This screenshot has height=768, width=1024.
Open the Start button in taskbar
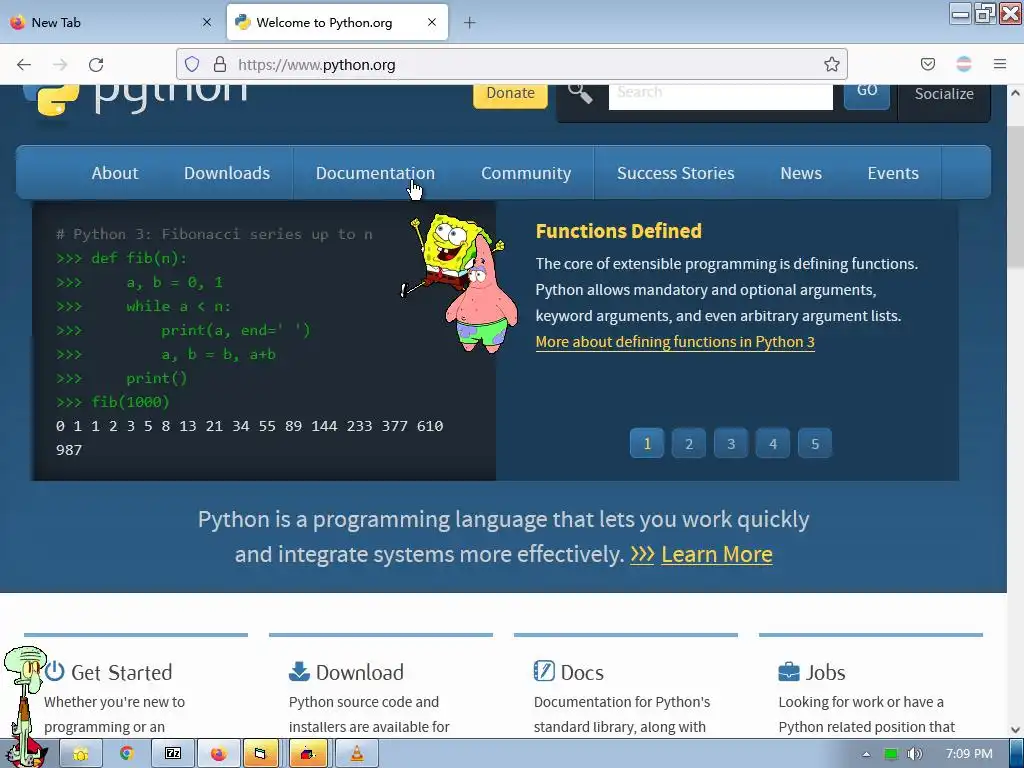point(27,754)
